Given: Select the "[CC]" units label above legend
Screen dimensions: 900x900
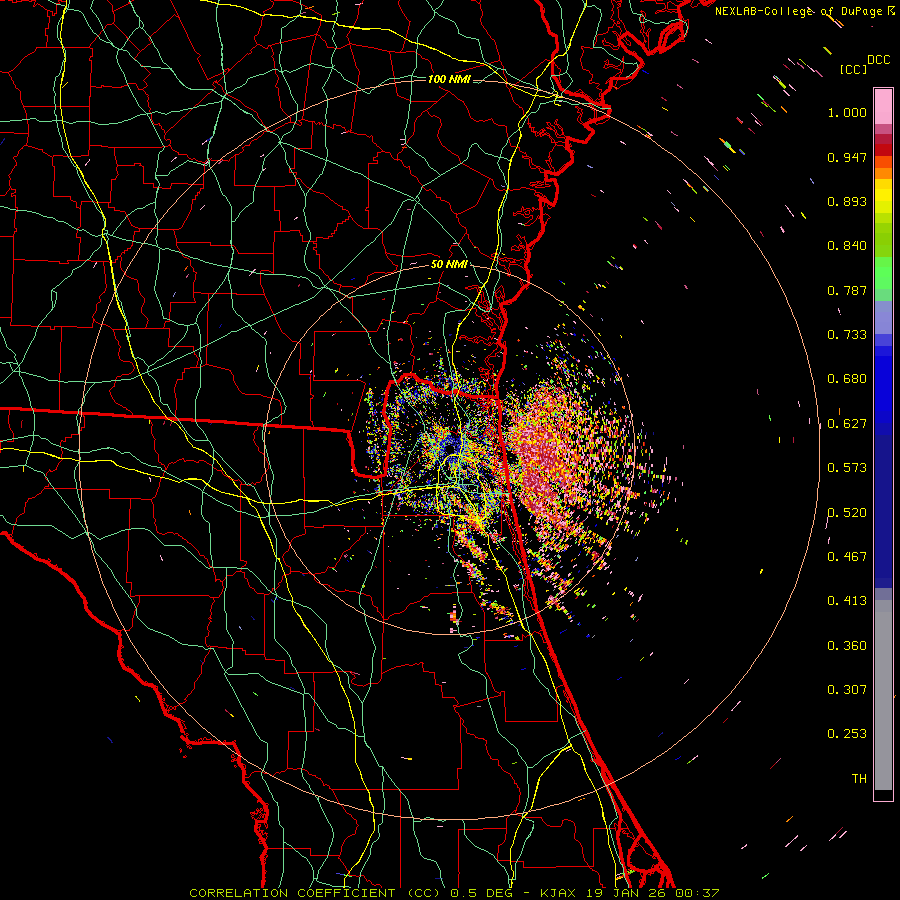Looking at the screenshot, I should coord(853,69).
